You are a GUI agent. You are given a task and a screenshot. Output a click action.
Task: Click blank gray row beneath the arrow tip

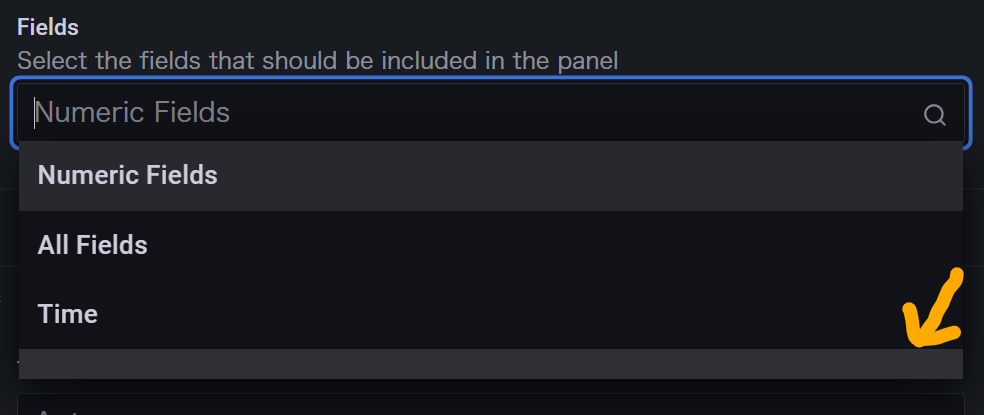(916, 364)
